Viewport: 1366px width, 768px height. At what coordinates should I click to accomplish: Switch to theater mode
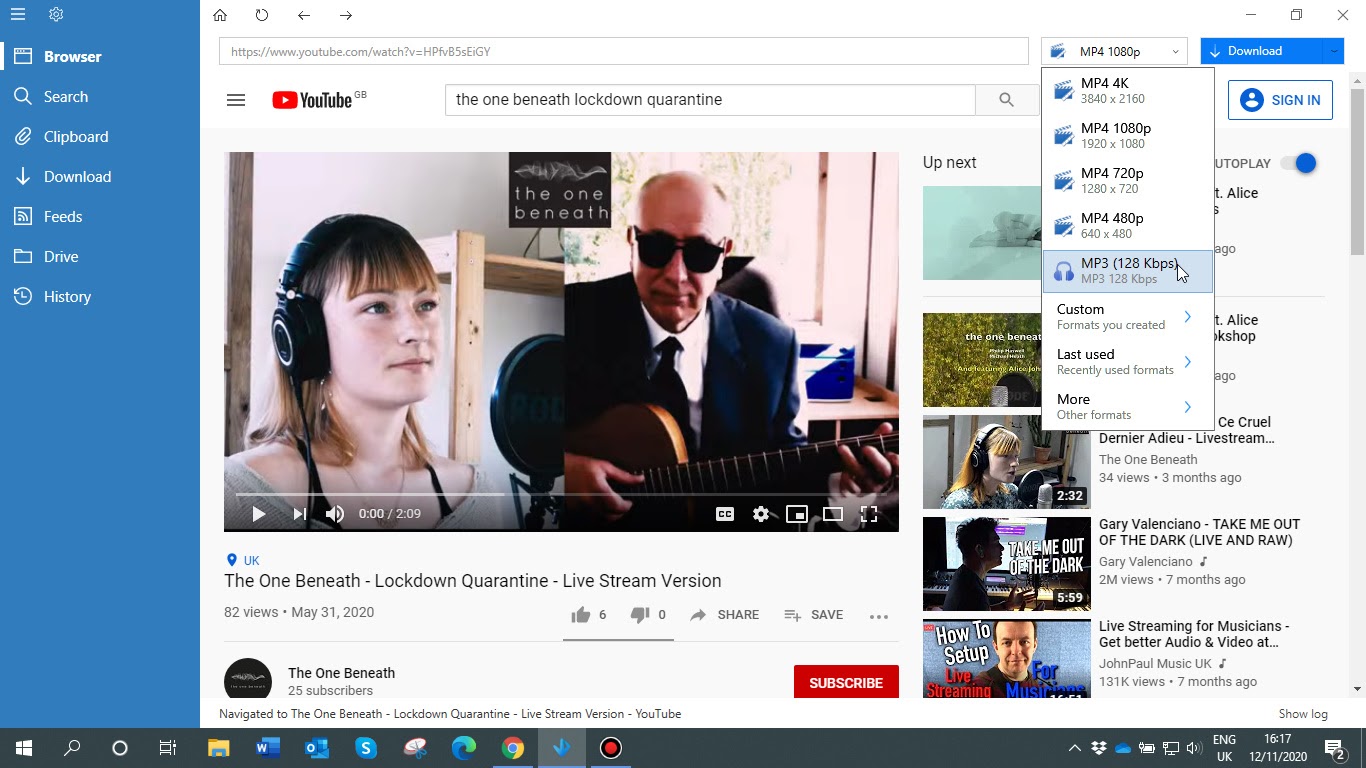833,514
